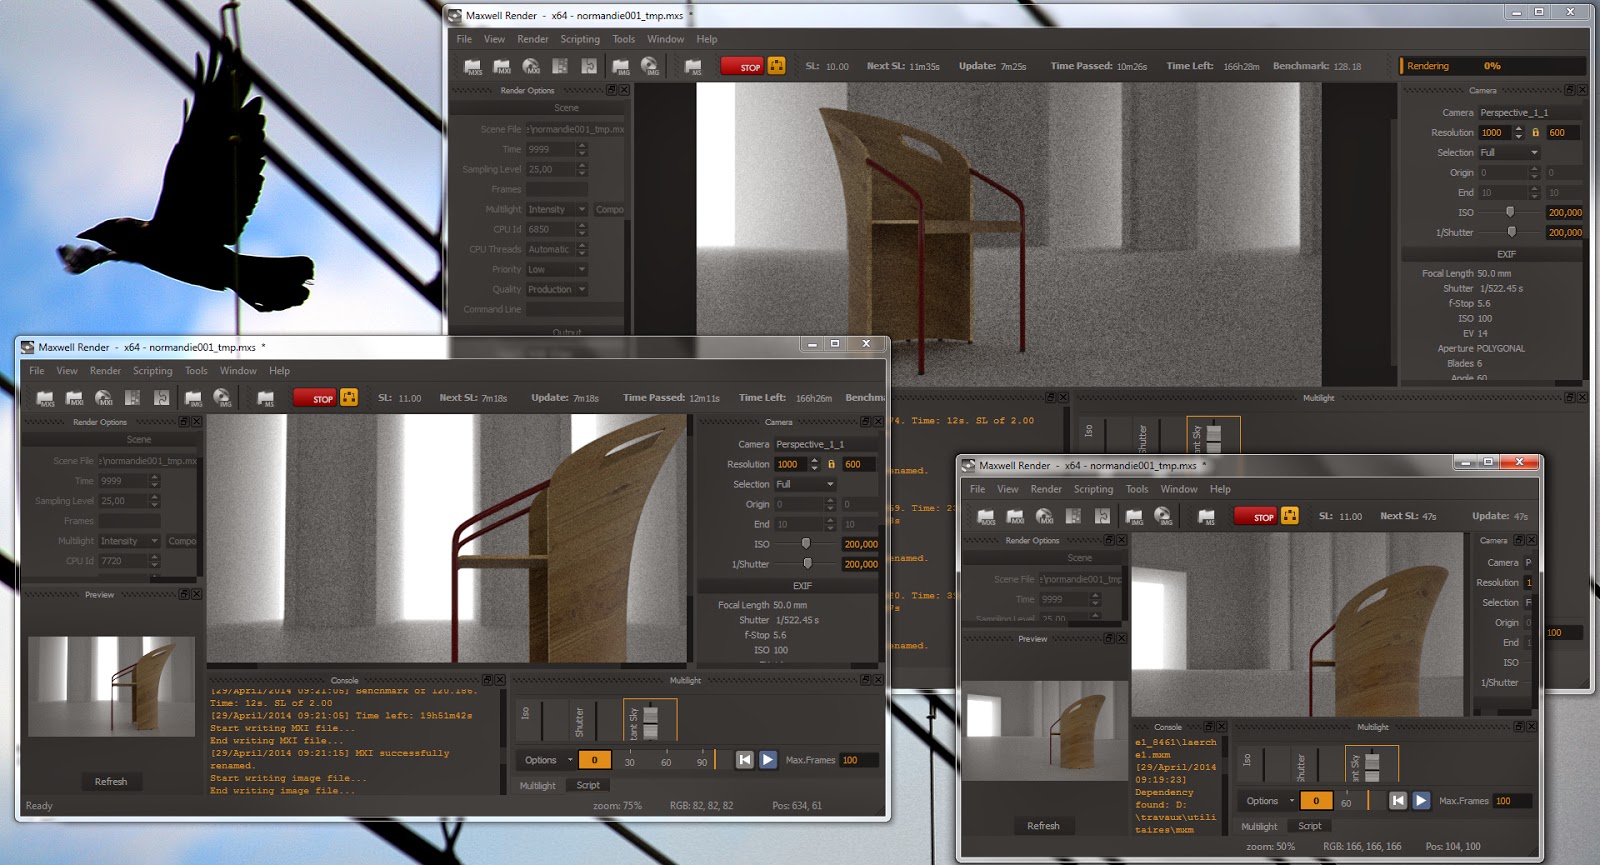Save IMG disc icon in left window
This screenshot has height=865, width=1600.
(222, 398)
